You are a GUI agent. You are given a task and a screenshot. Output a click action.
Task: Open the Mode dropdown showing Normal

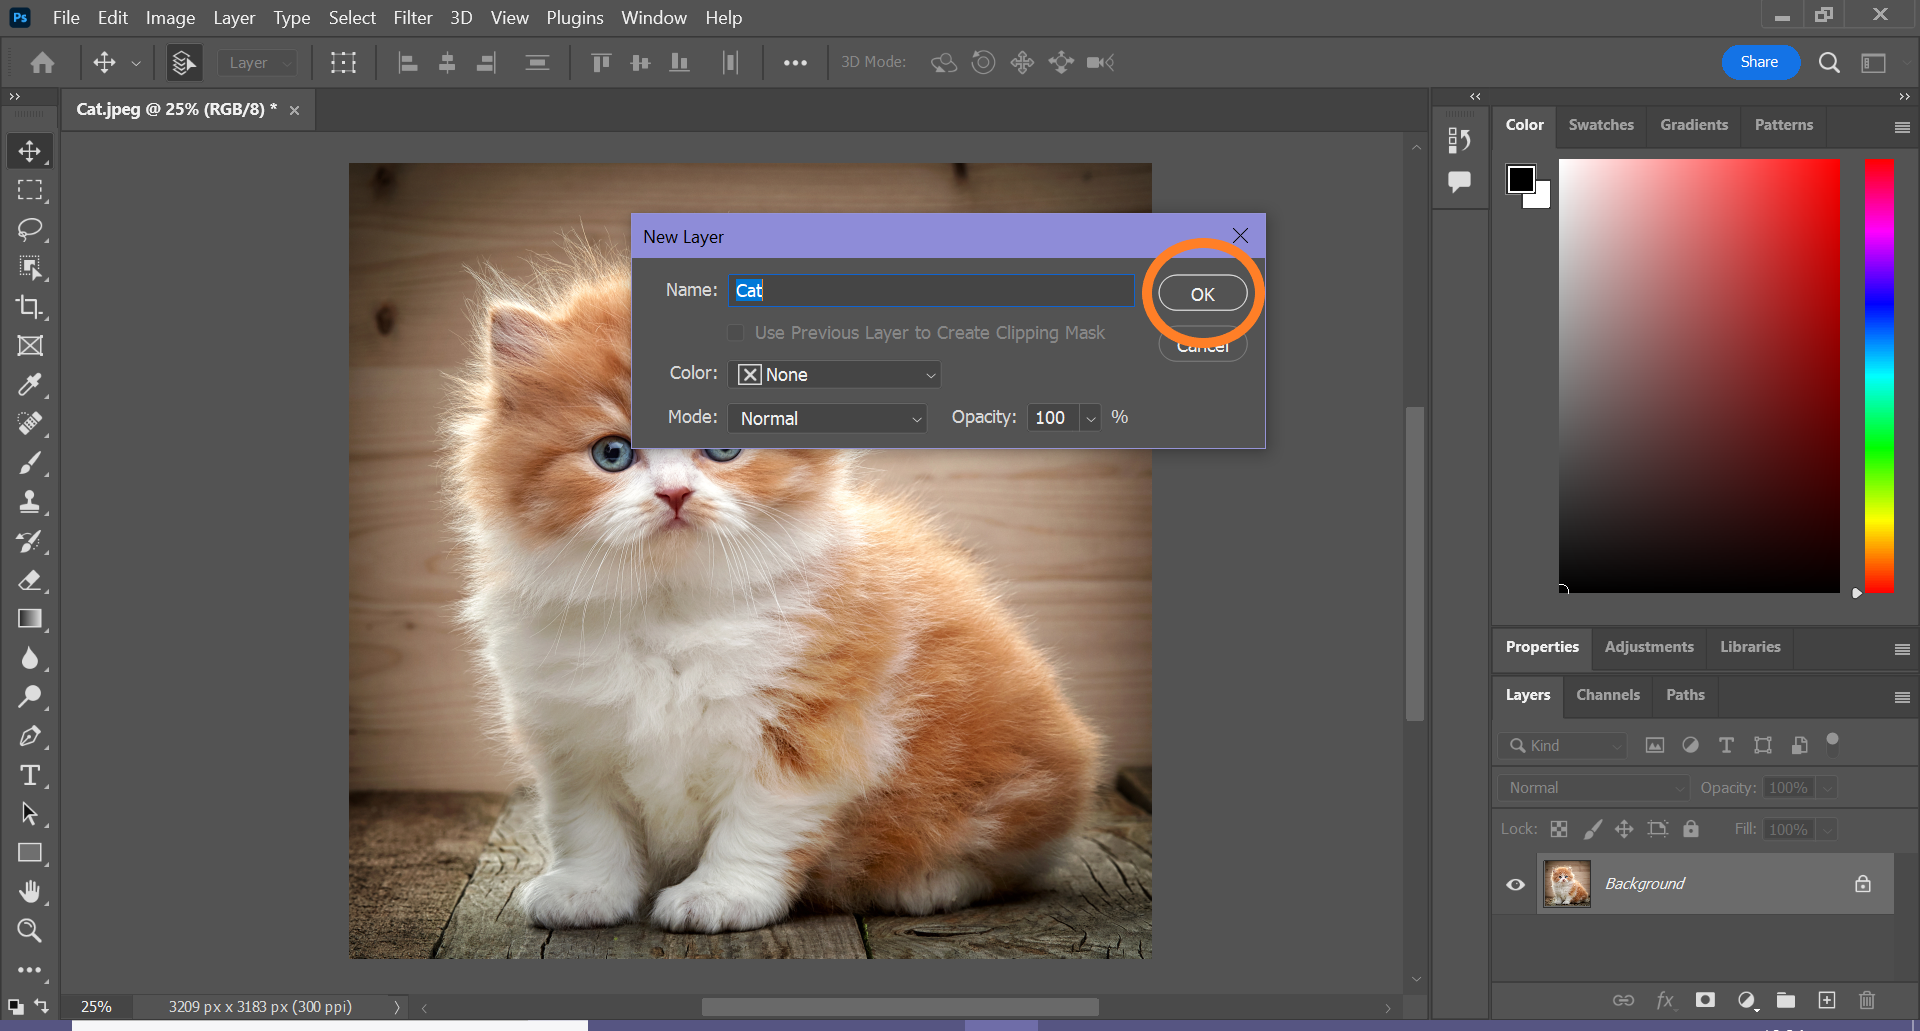point(827,418)
